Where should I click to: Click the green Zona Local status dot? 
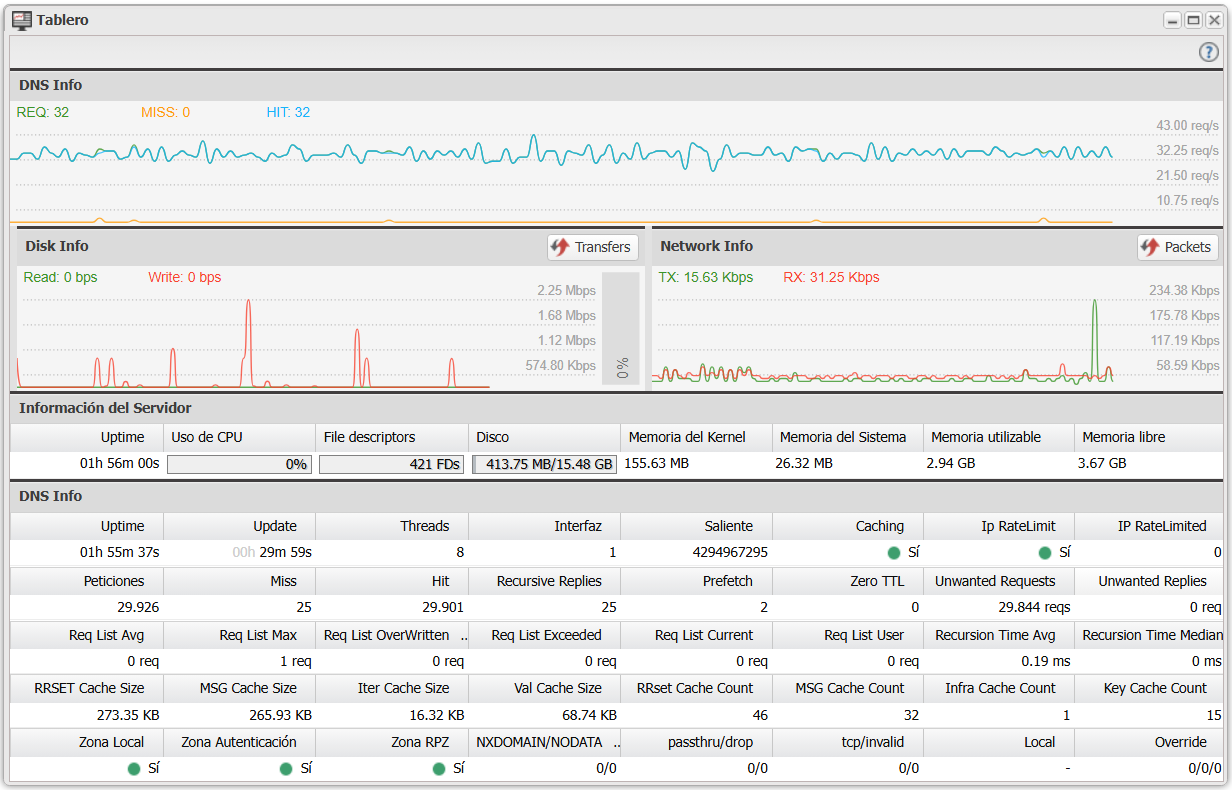tap(134, 769)
